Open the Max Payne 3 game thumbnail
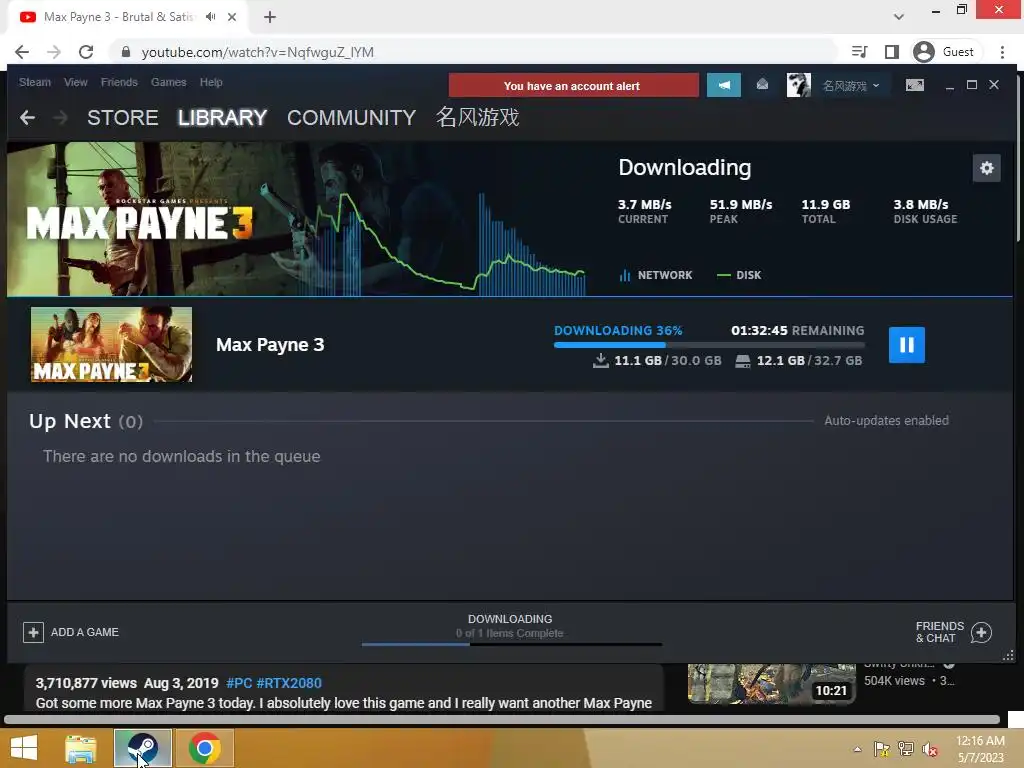This screenshot has width=1024, height=768. [111, 344]
